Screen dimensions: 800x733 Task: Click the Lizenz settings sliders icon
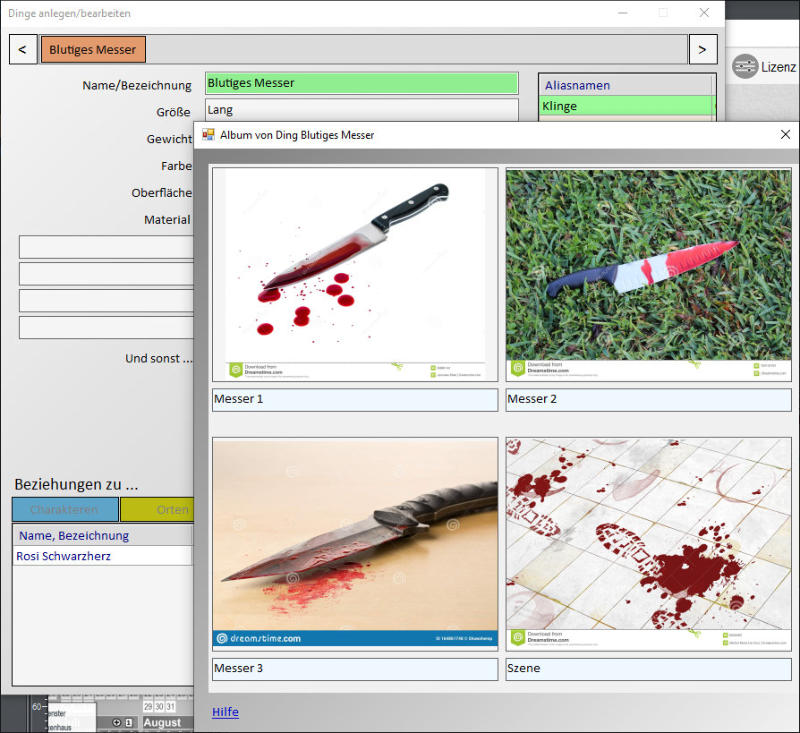click(x=744, y=67)
